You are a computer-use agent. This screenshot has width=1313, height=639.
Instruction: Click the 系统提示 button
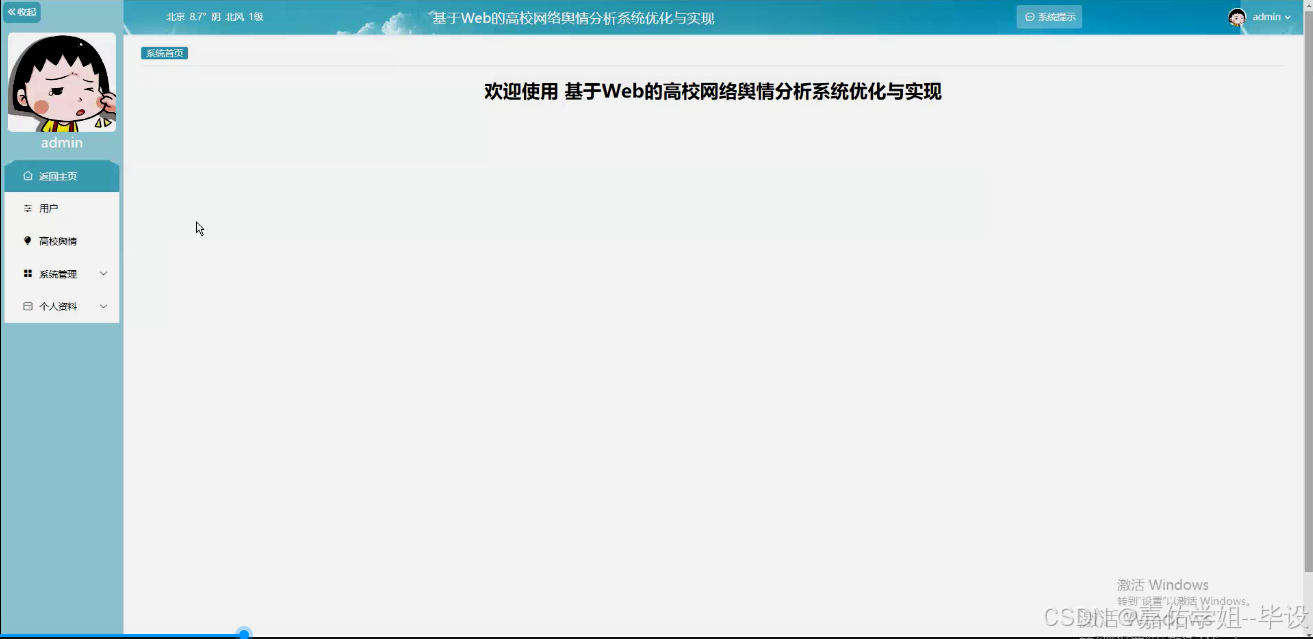click(x=1049, y=16)
